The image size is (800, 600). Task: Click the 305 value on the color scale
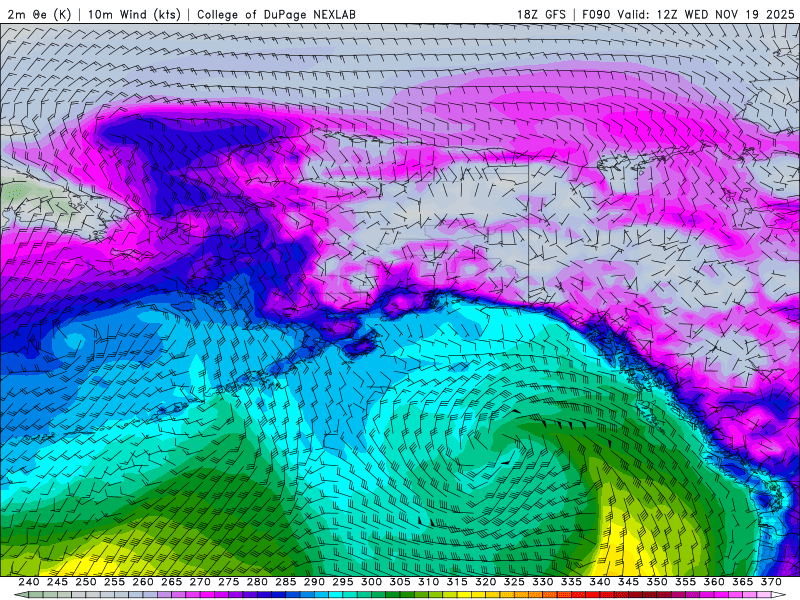point(400,582)
